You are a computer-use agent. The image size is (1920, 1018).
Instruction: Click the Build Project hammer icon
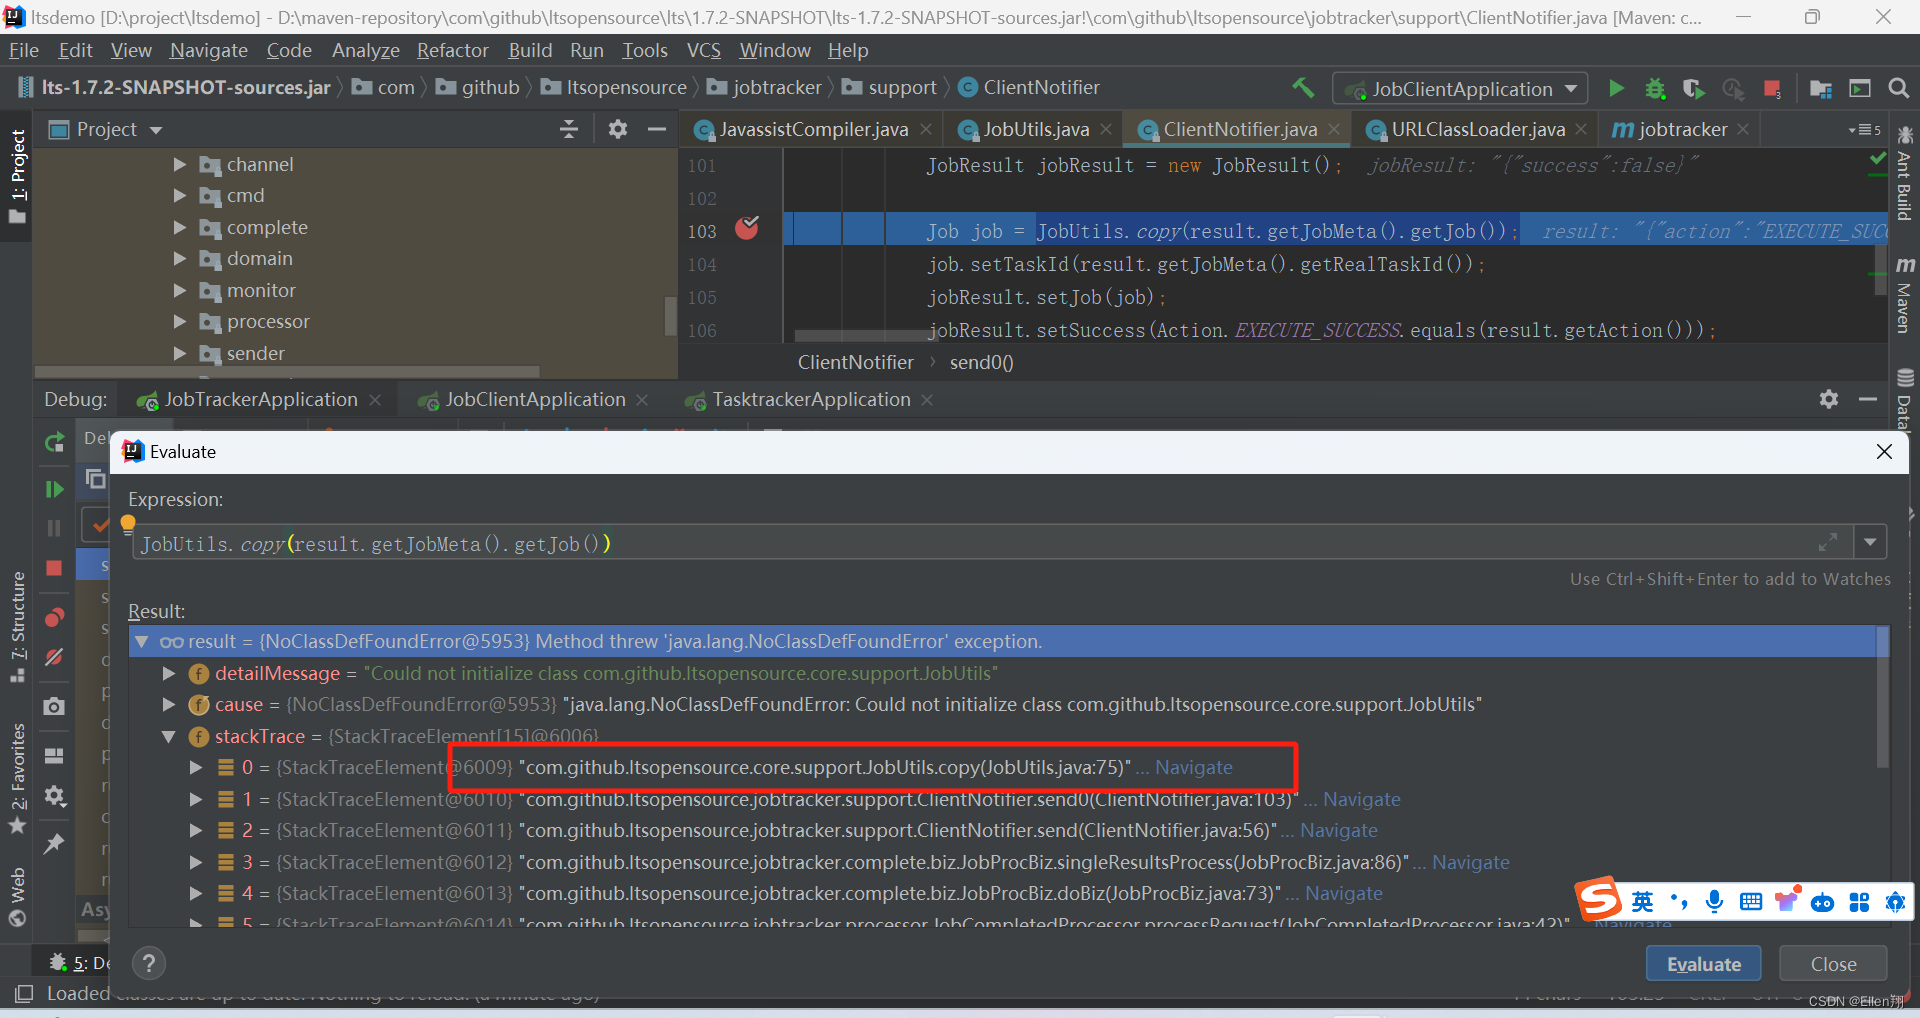pyautogui.click(x=1303, y=88)
